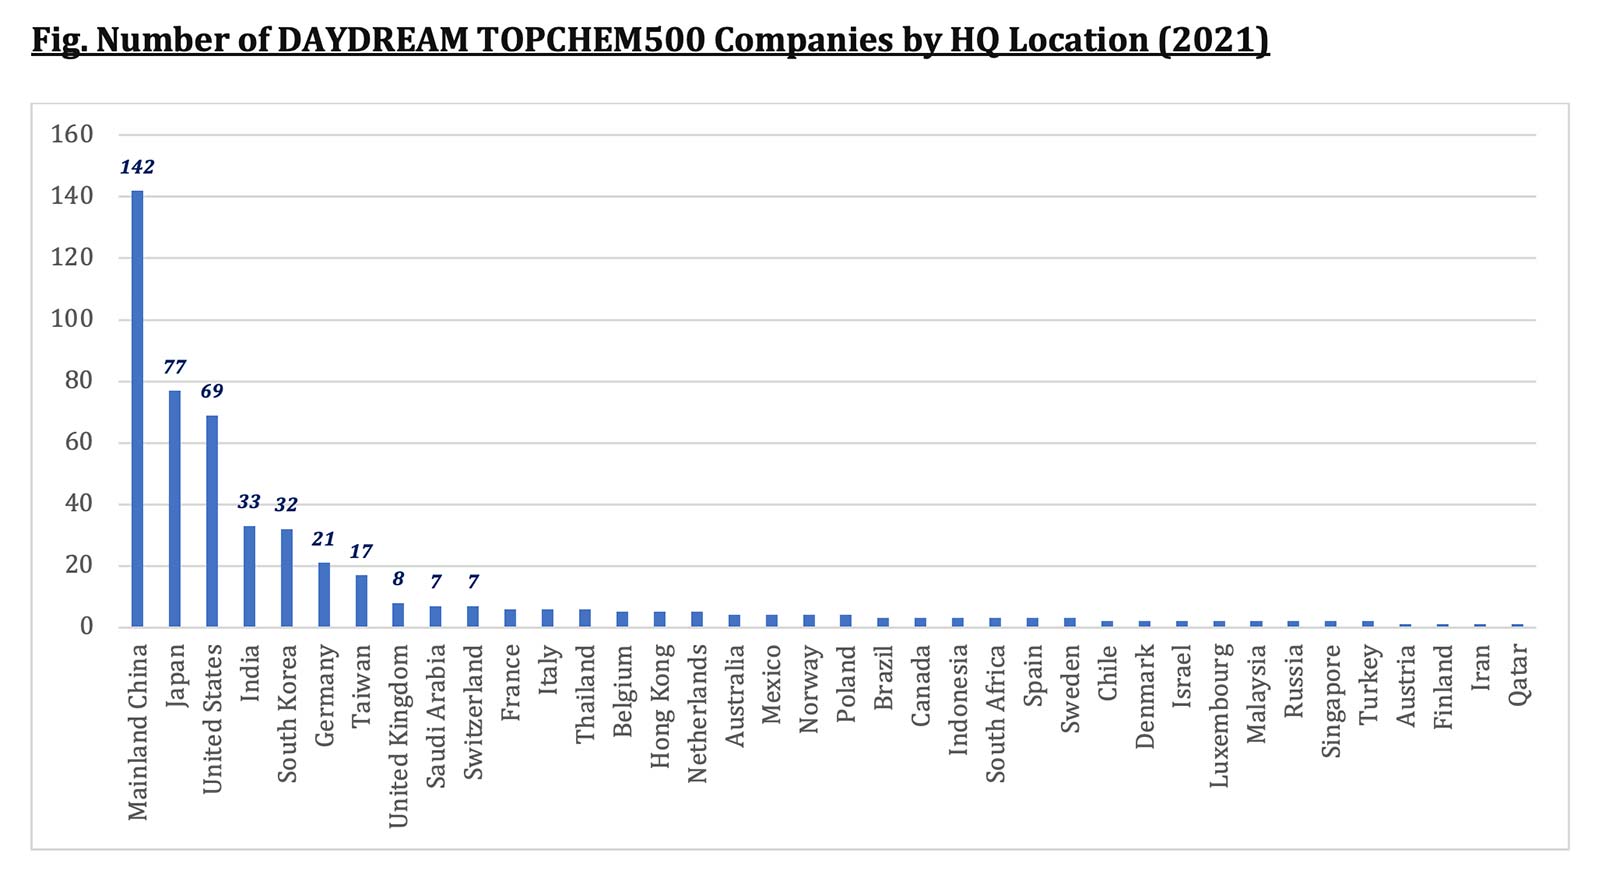The image size is (1602, 895).
Task: Click the Netherlands axis label
Action: click(697, 713)
